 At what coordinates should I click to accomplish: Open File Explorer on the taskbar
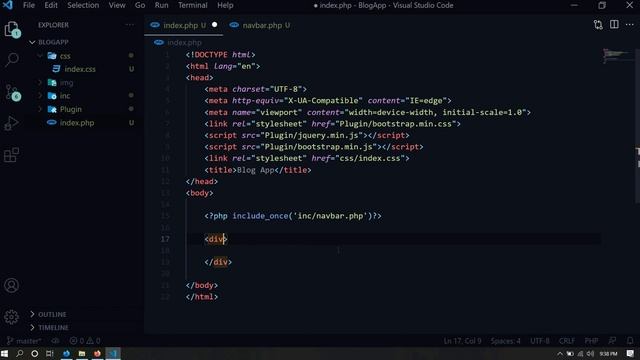click(x=82, y=353)
